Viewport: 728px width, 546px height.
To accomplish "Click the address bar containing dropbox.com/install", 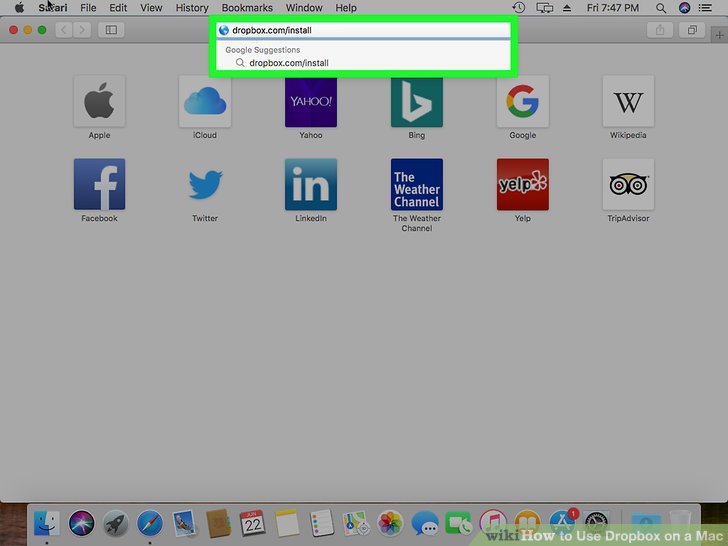I will [x=364, y=30].
